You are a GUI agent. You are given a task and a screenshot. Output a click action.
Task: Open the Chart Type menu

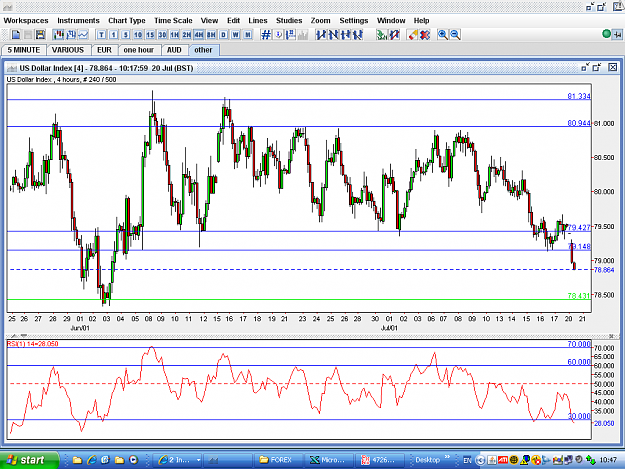(127, 20)
